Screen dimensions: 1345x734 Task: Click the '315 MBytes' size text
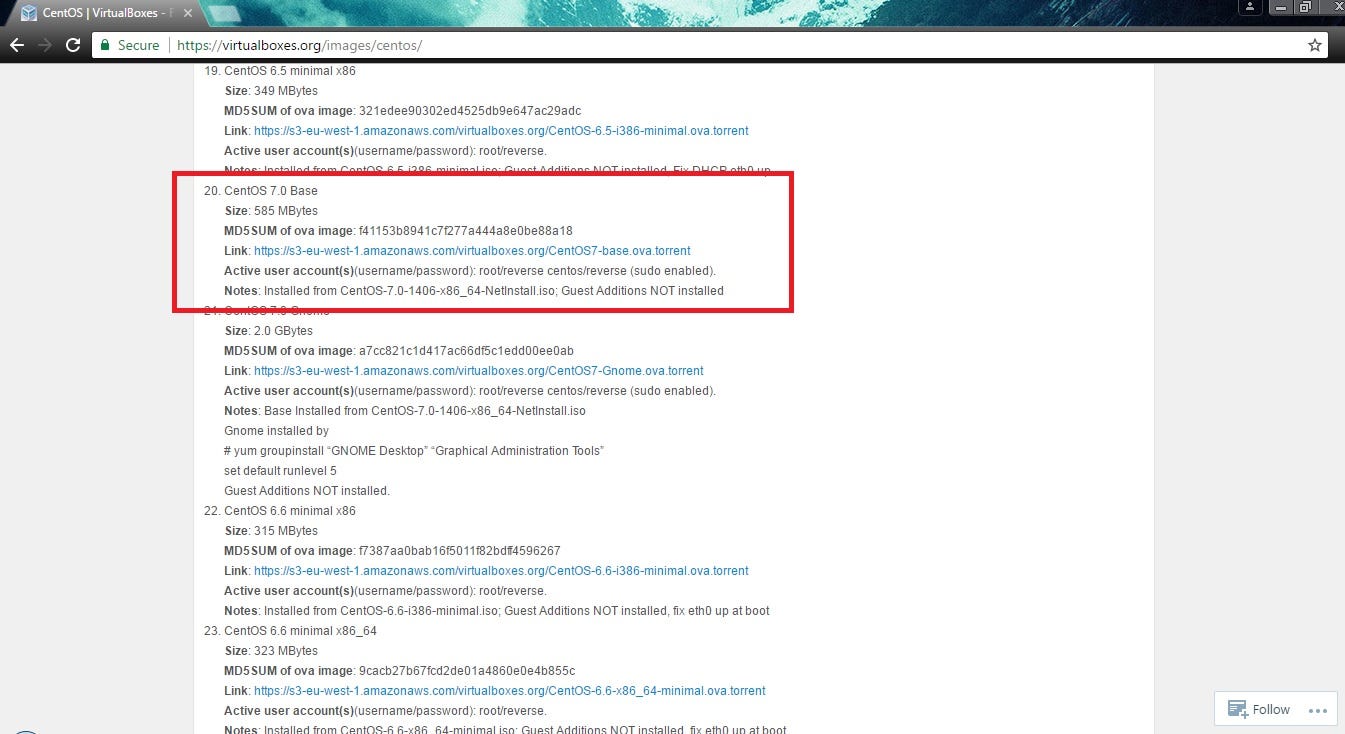285,531
